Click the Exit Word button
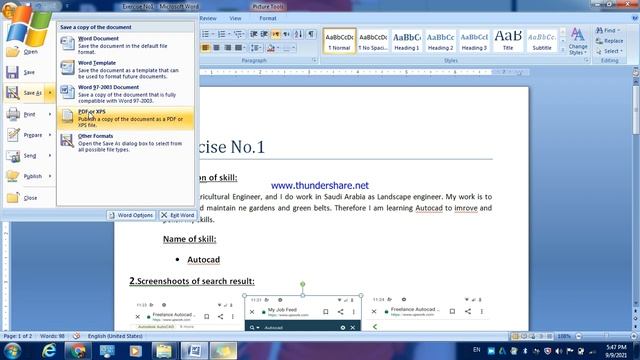Screen dimensions: 640x360 178,215
